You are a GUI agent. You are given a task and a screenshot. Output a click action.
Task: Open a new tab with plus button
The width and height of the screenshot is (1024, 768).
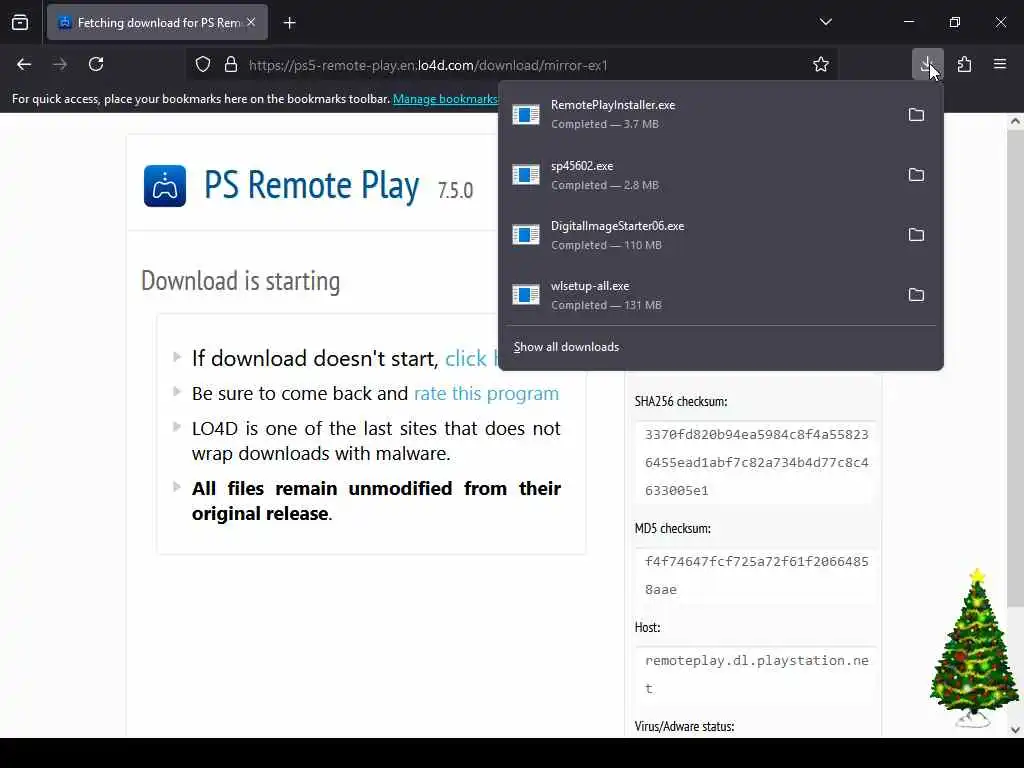(x=290, y=23)
